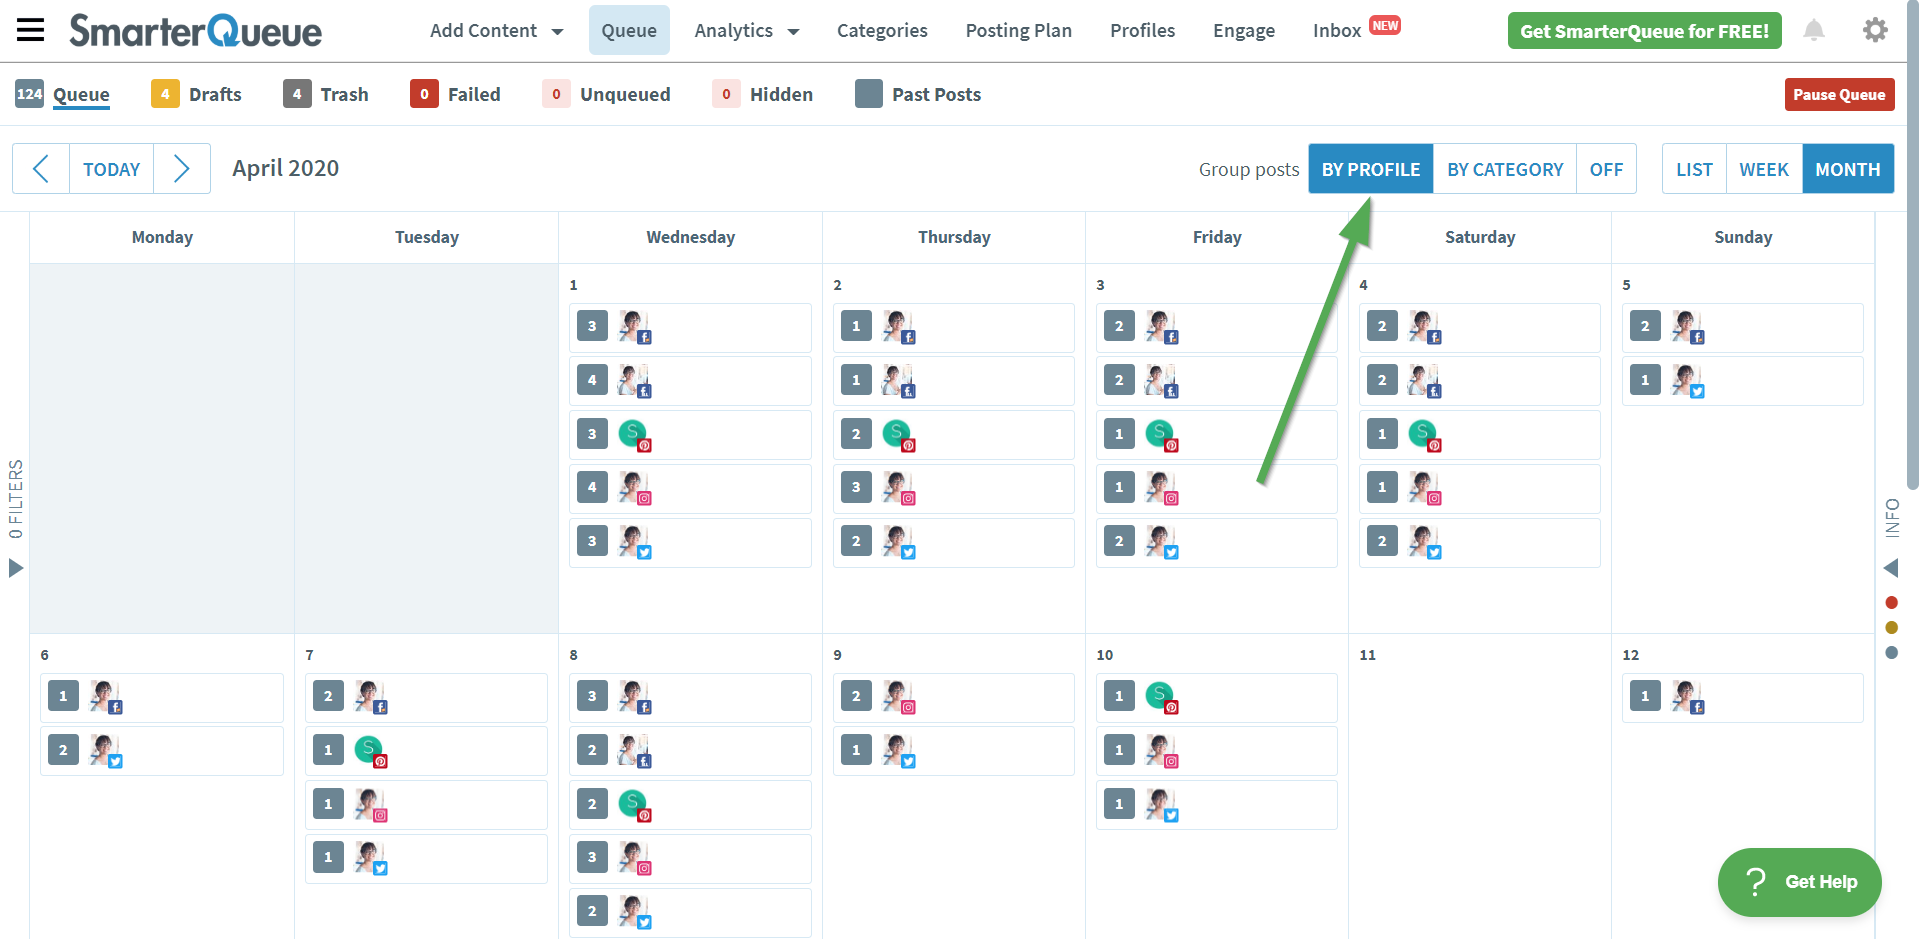
Task: Expand the Filters panel arrow on left edge
Action: 15,568
